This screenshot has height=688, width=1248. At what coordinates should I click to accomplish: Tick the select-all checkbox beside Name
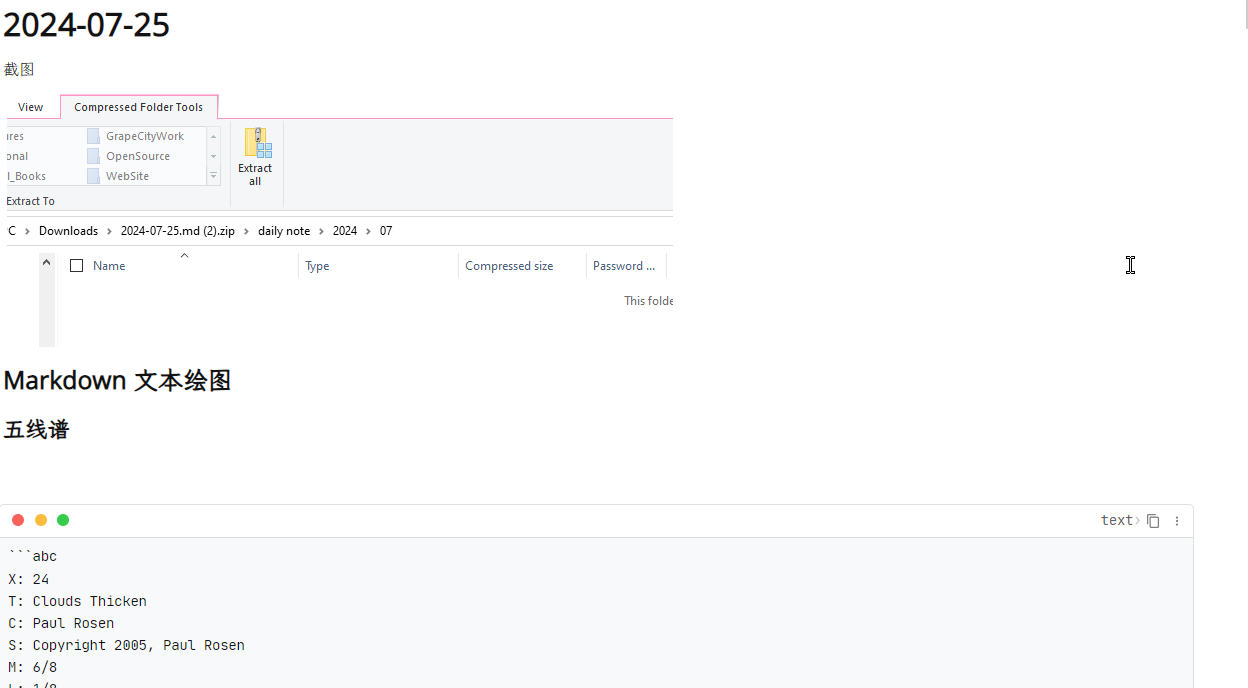(76, 266)
